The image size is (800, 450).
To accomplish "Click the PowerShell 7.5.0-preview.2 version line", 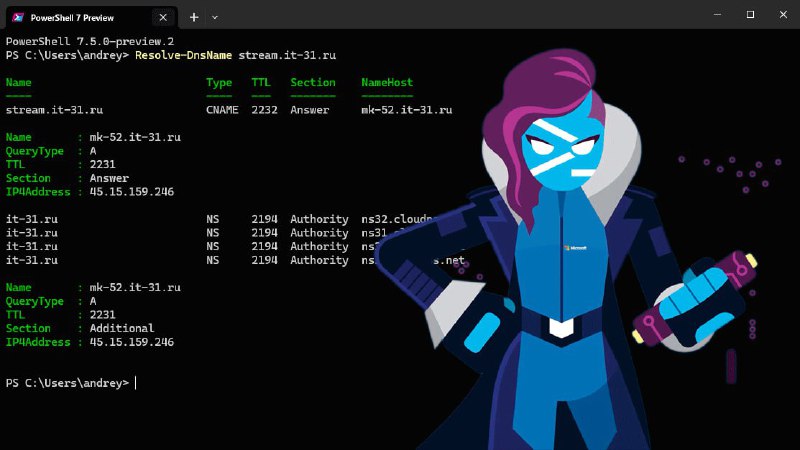I will pos(90,41).
